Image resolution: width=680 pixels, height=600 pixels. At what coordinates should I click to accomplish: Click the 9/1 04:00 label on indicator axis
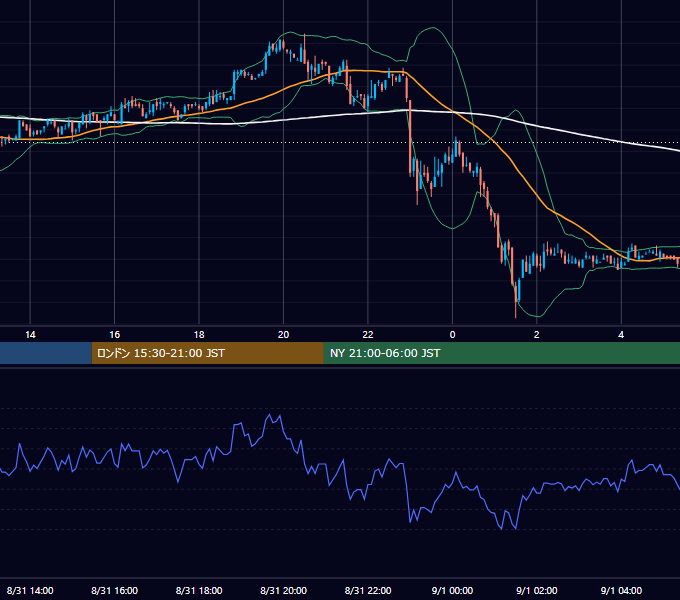(x=621, y=590)
